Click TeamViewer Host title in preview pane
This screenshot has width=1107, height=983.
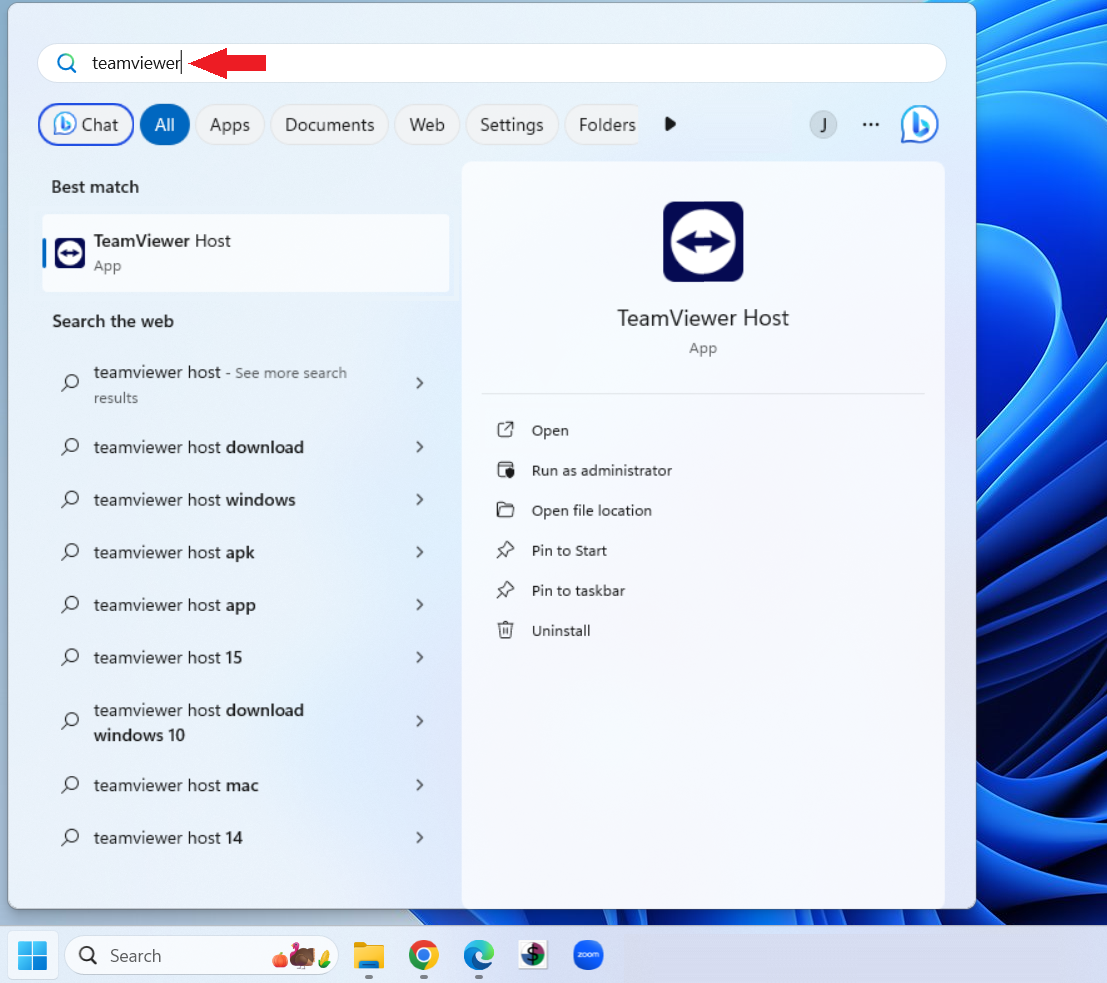click(x=703, y=318)
